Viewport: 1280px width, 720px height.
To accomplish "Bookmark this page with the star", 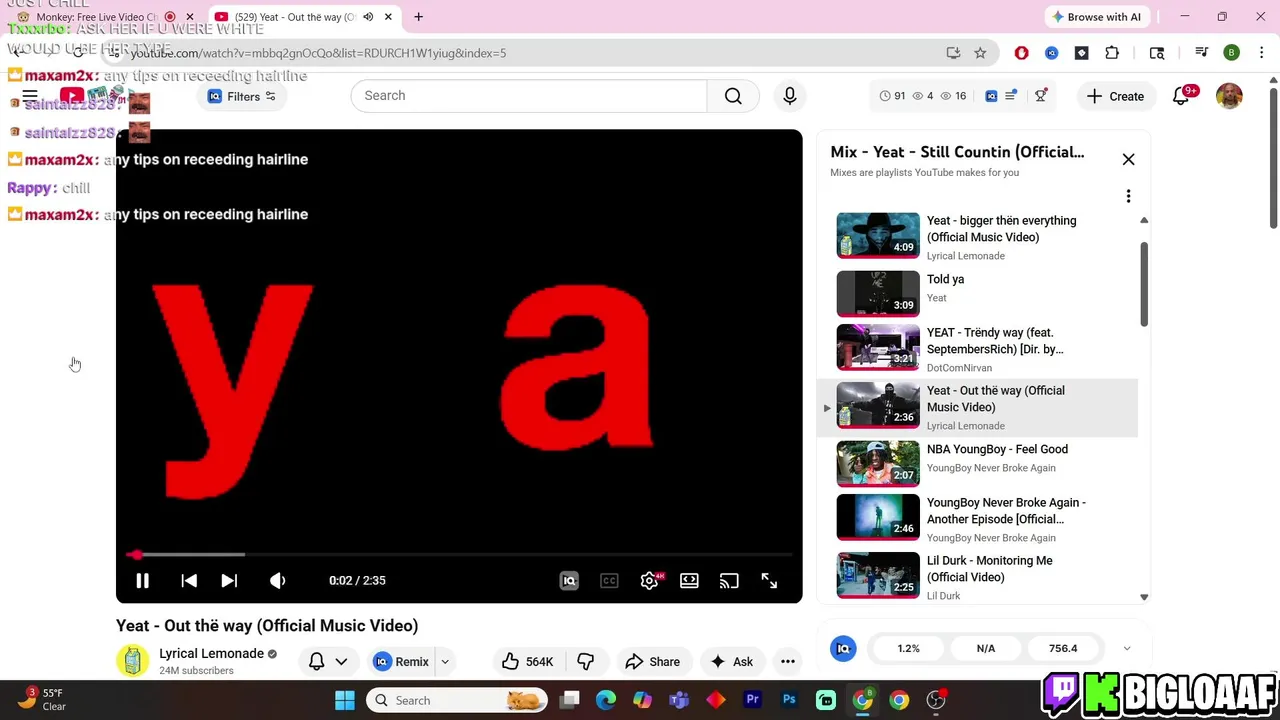I will point(980,53).
